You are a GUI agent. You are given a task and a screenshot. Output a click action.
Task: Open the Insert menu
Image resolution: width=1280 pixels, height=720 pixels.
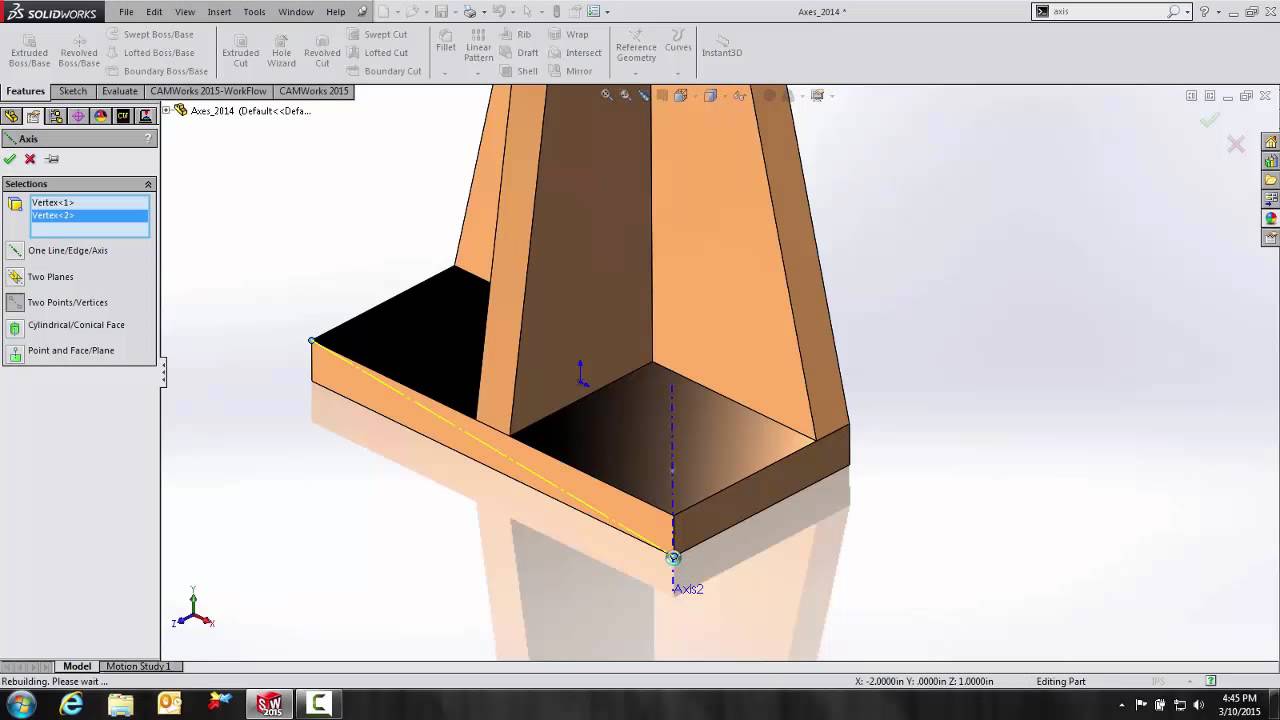coord(219,12)
